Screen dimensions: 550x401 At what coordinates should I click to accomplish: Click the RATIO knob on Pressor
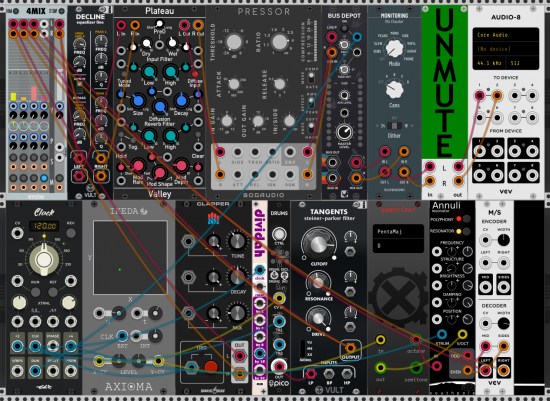279,42
